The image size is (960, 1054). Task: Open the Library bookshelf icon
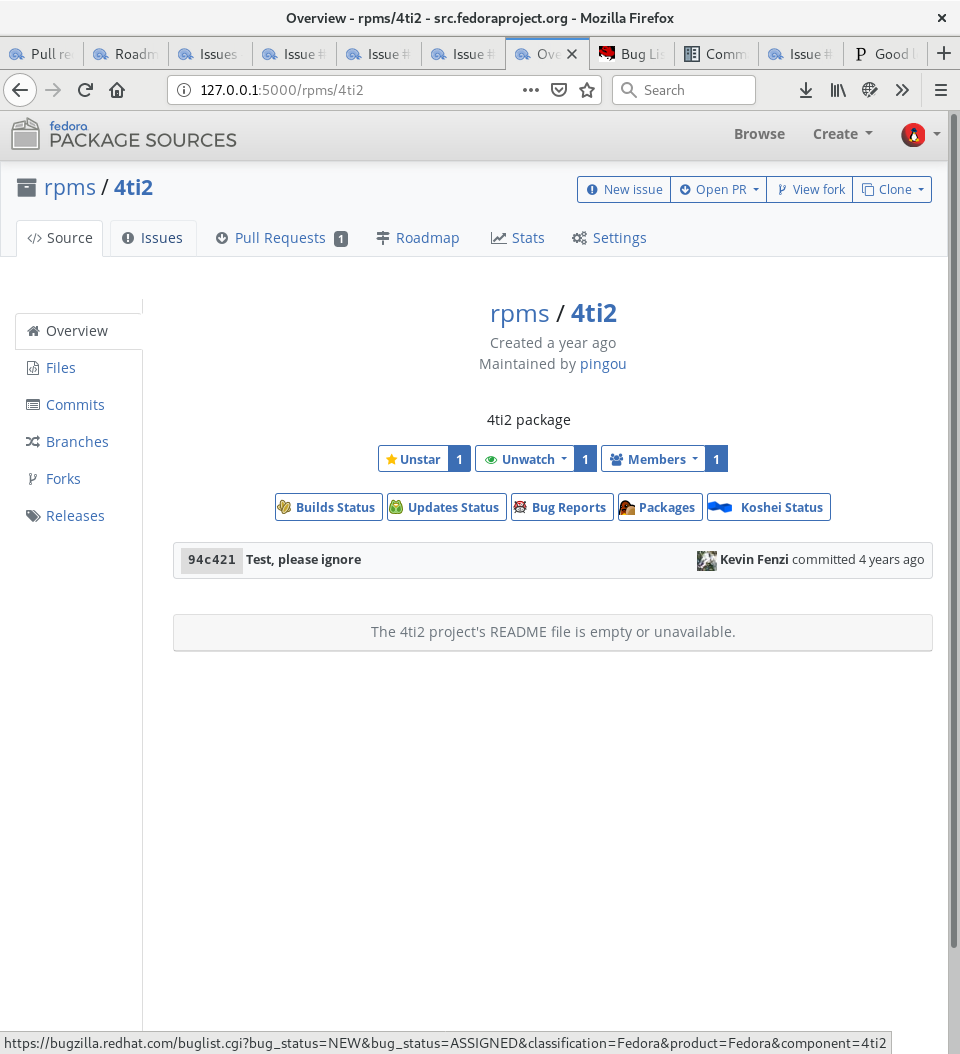pos(838,90)
